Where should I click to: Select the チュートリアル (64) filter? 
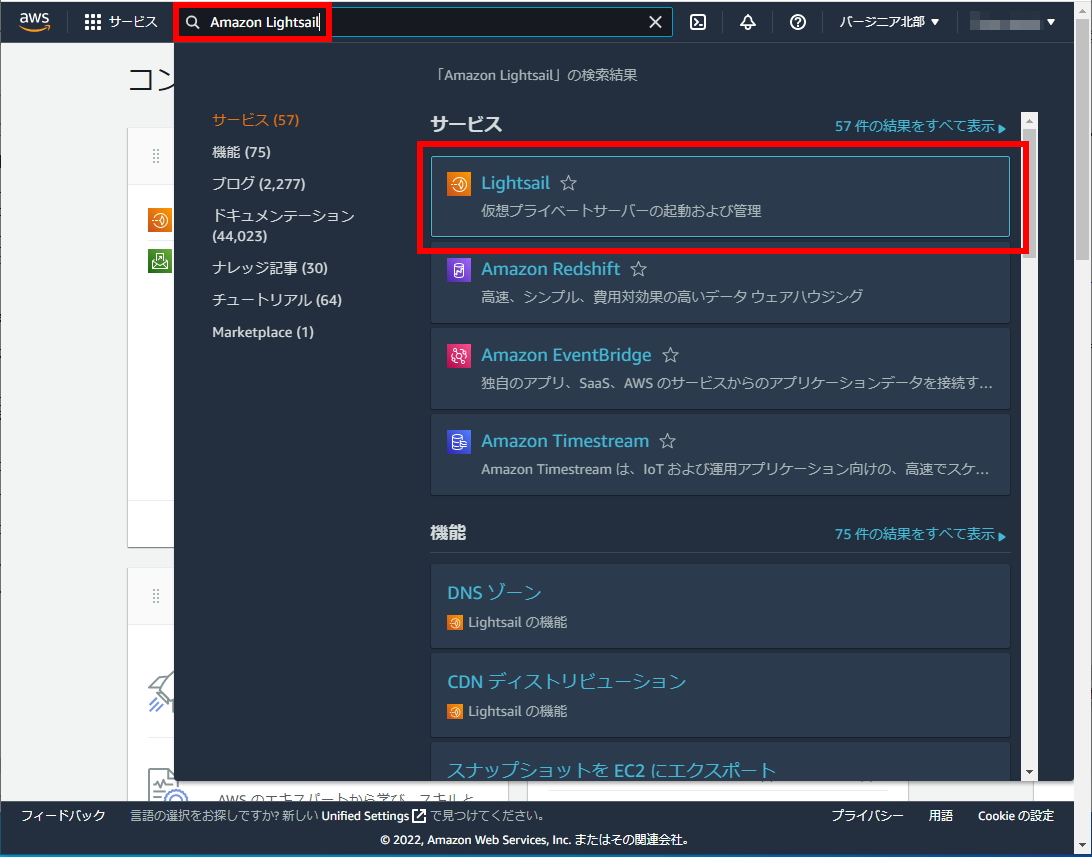pos(277,300)
